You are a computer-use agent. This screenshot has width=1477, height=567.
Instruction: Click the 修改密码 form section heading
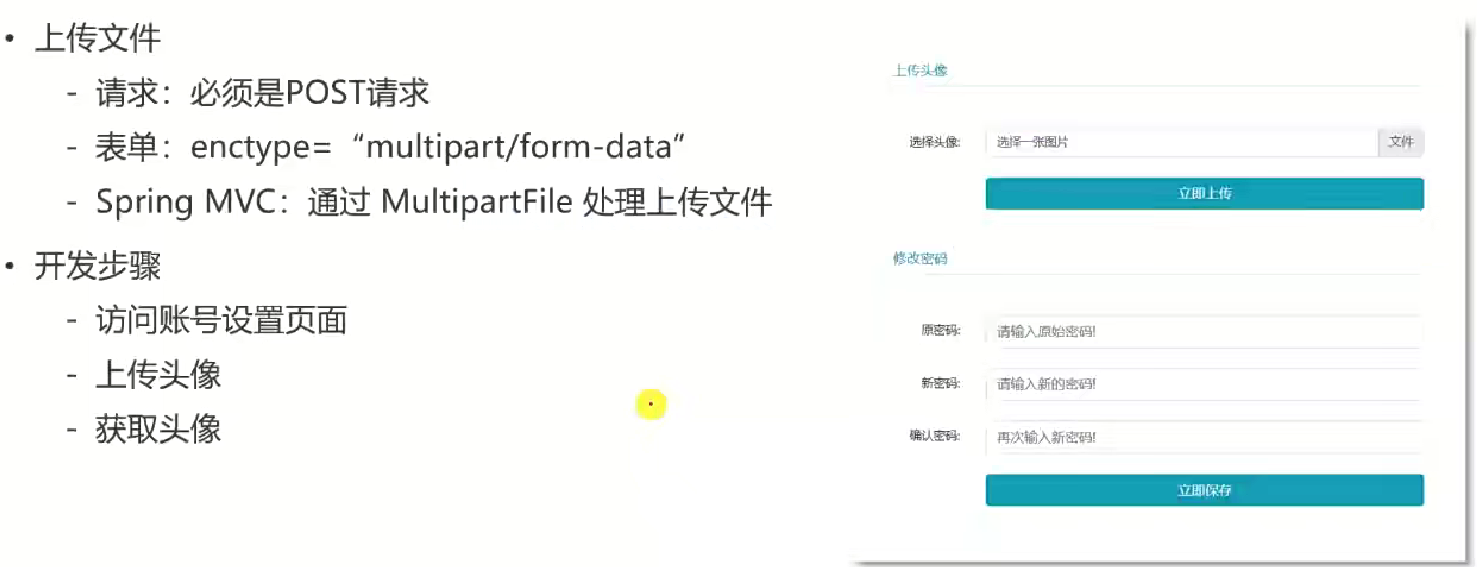(920, 258)
